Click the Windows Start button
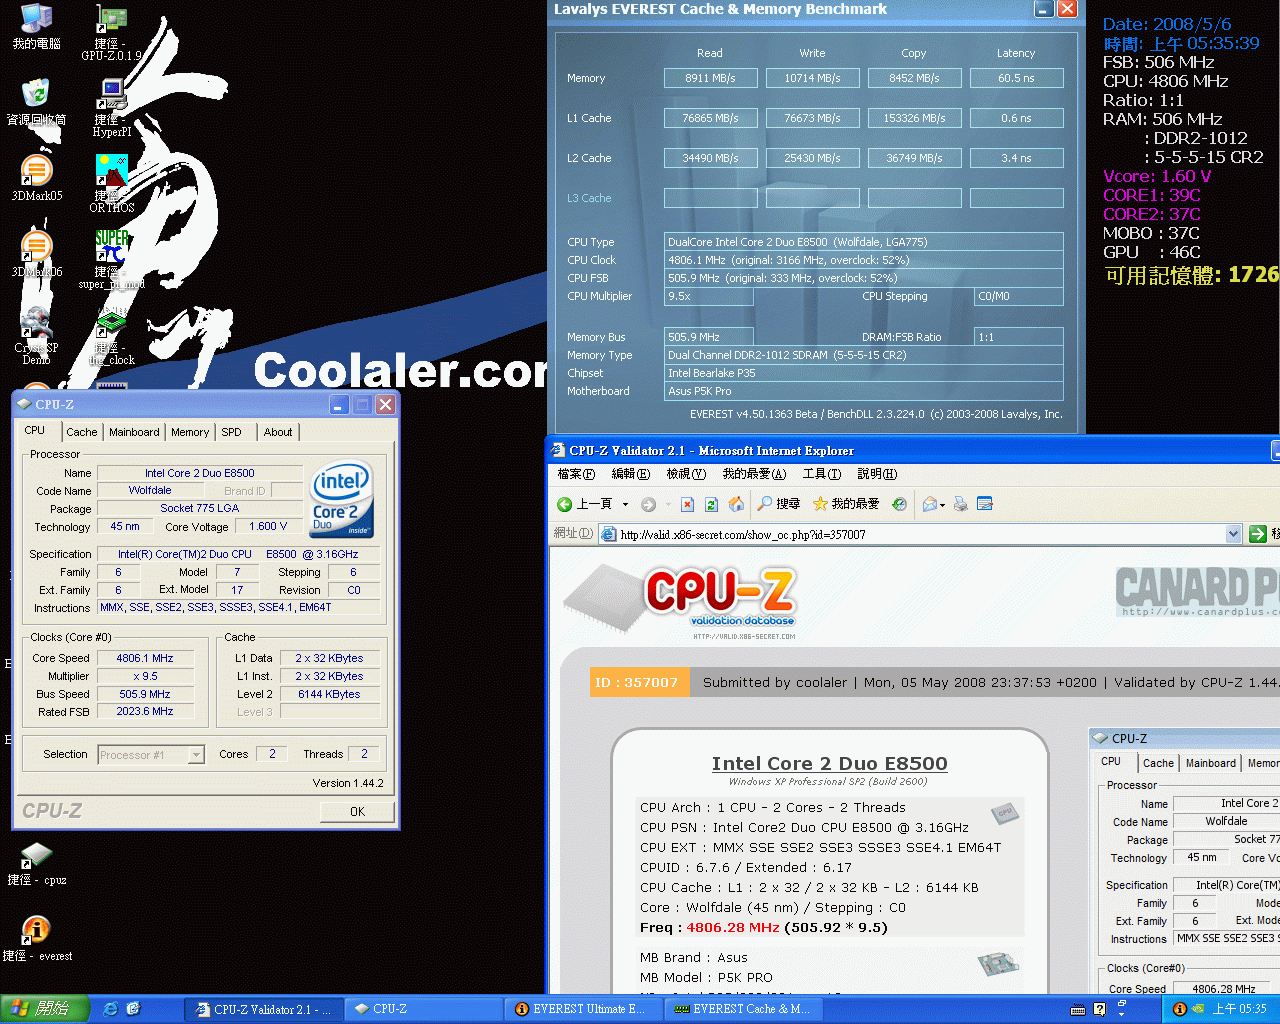The image size is (1280, 1024). pos(45,1009)
